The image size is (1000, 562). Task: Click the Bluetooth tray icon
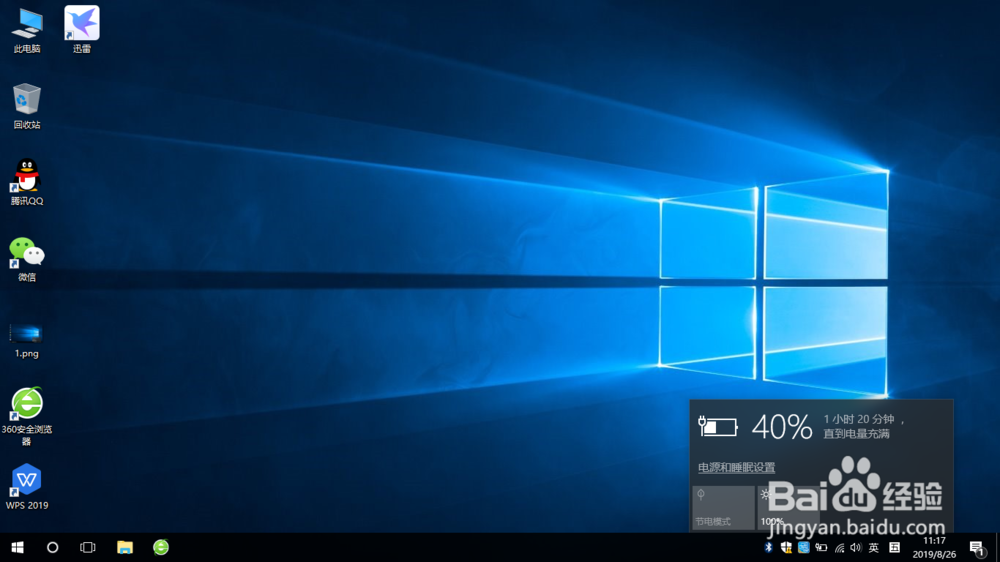click(768, 547)
